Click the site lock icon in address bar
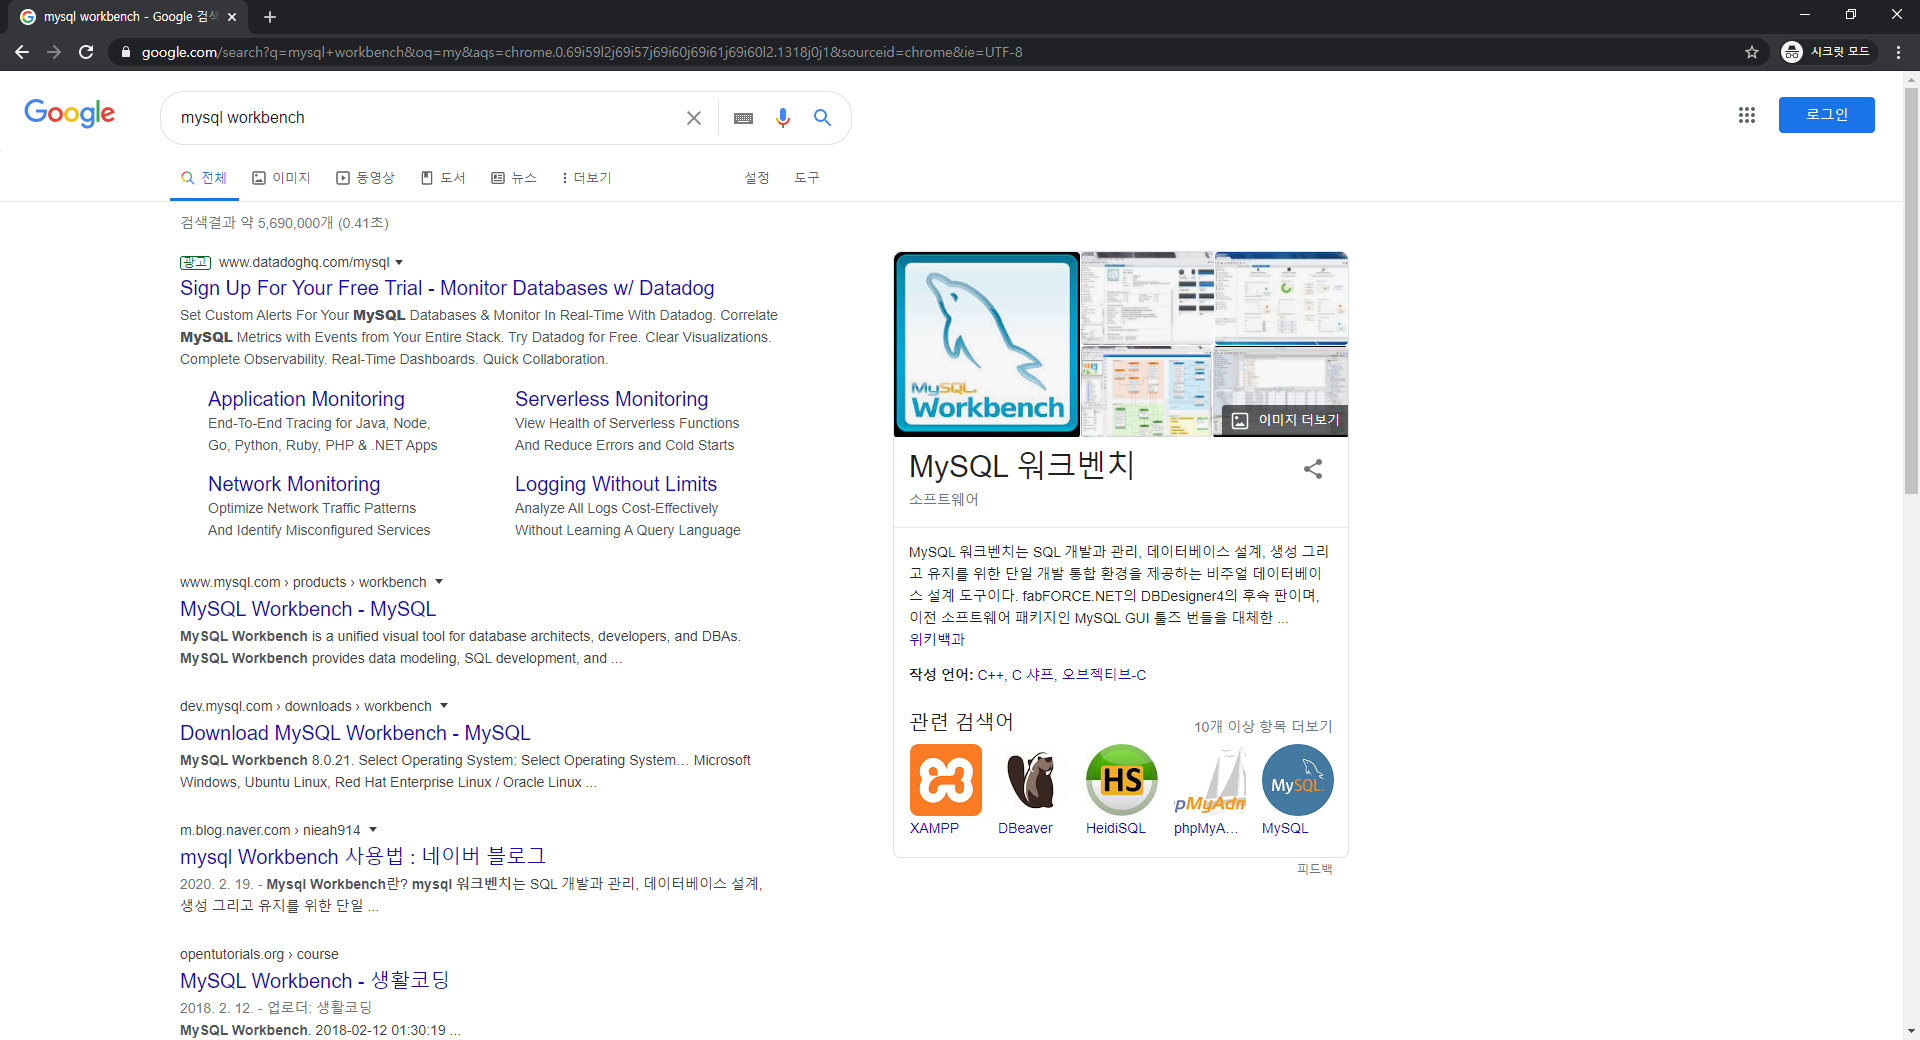The width and height of the screenshot is (1920, 1040). click(125, 52)
